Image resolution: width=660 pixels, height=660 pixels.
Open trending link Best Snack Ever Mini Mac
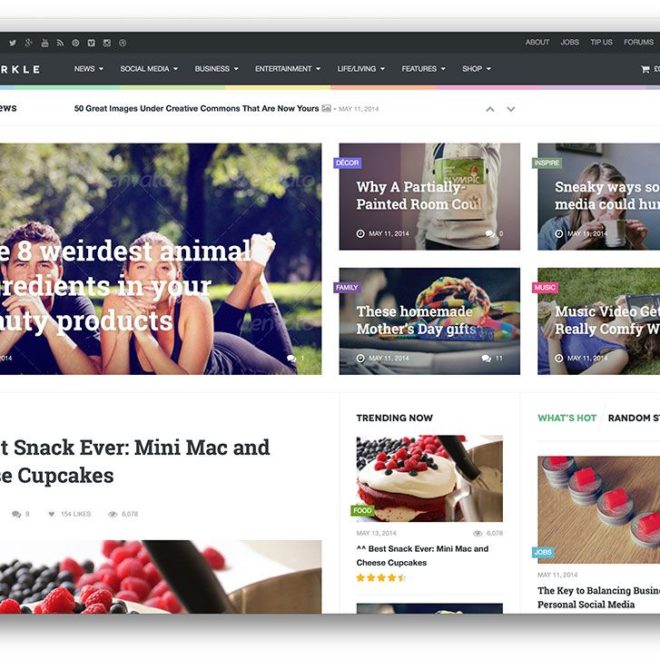point(422,556)
